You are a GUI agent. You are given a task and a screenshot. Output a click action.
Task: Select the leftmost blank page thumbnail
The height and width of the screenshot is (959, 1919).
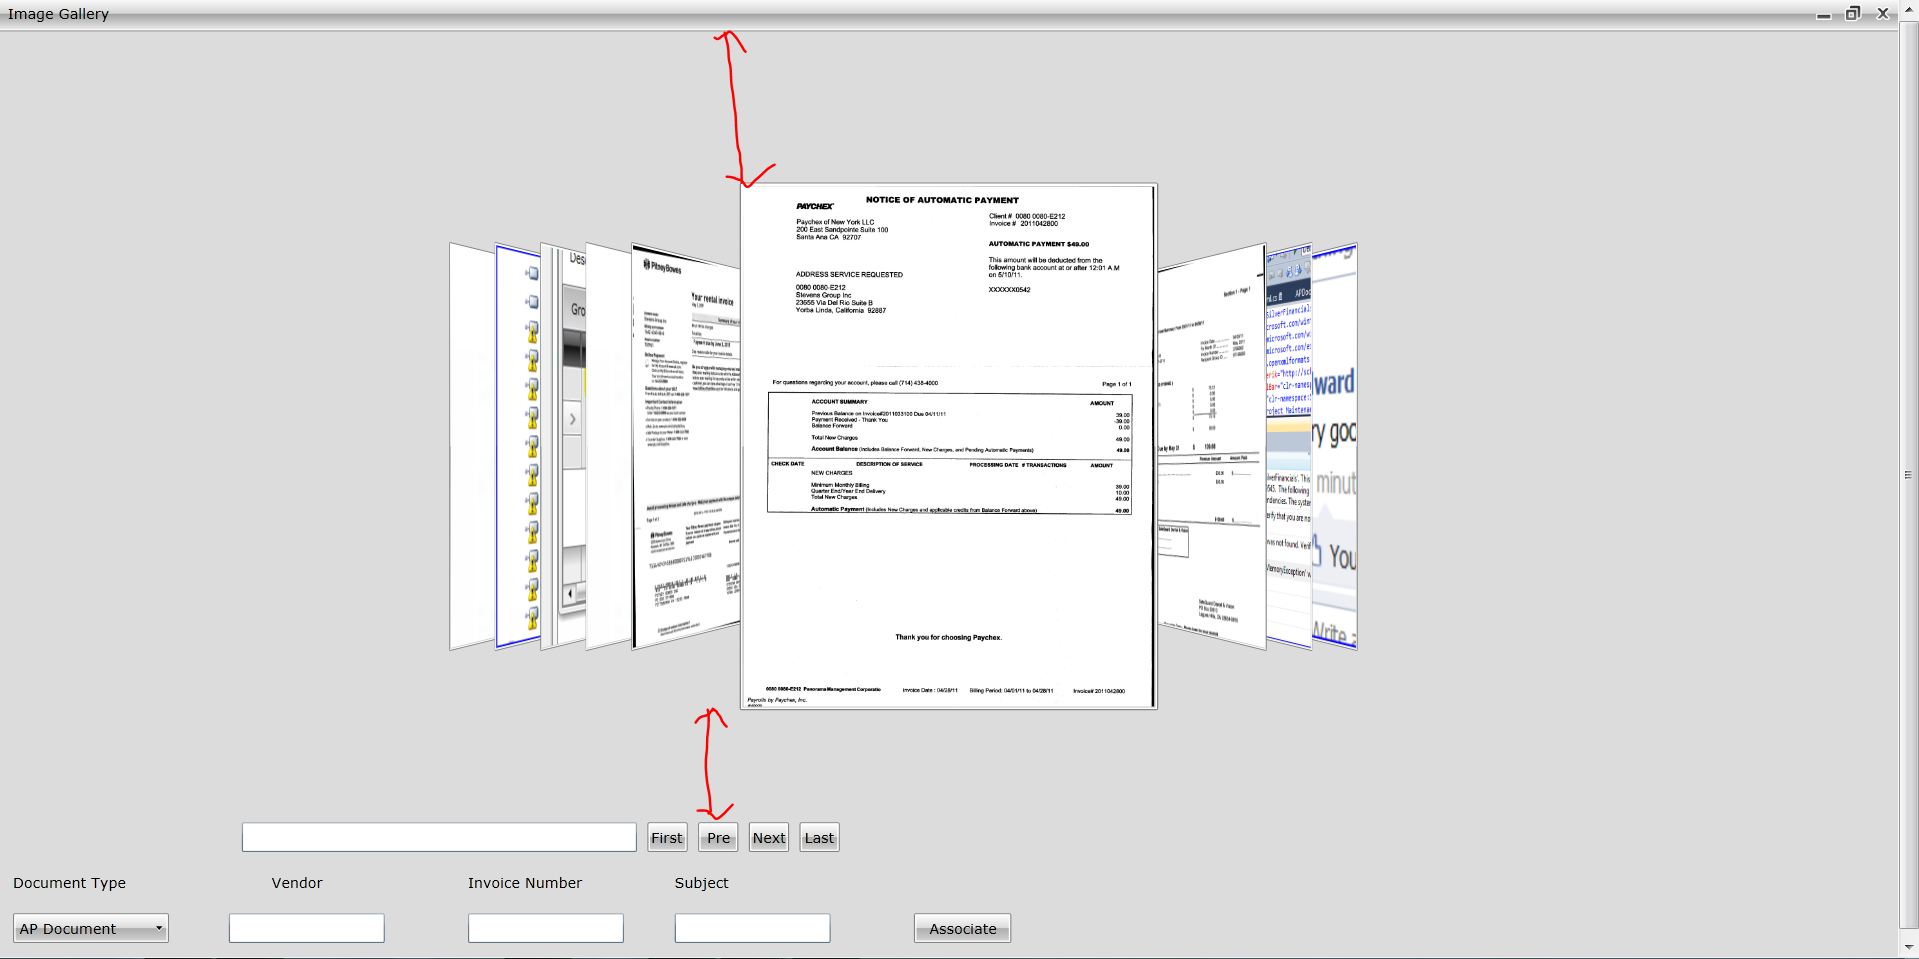[x=472, y=447]
